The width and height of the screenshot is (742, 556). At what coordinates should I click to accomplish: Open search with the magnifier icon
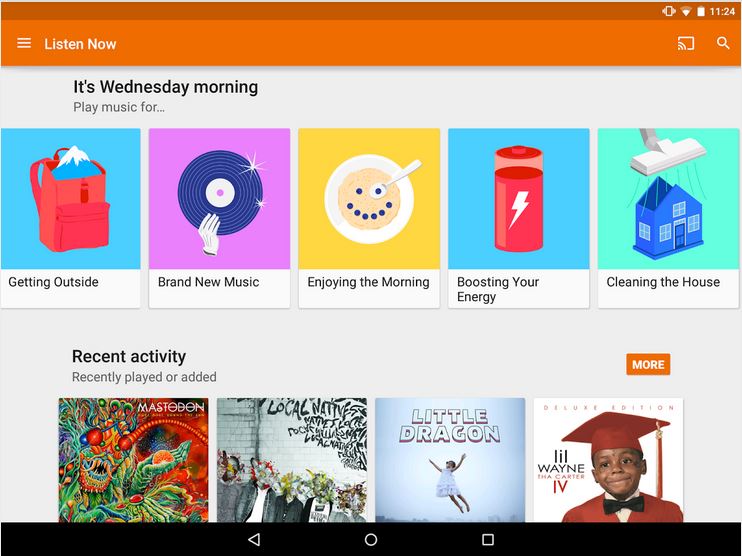pos(723,43)
